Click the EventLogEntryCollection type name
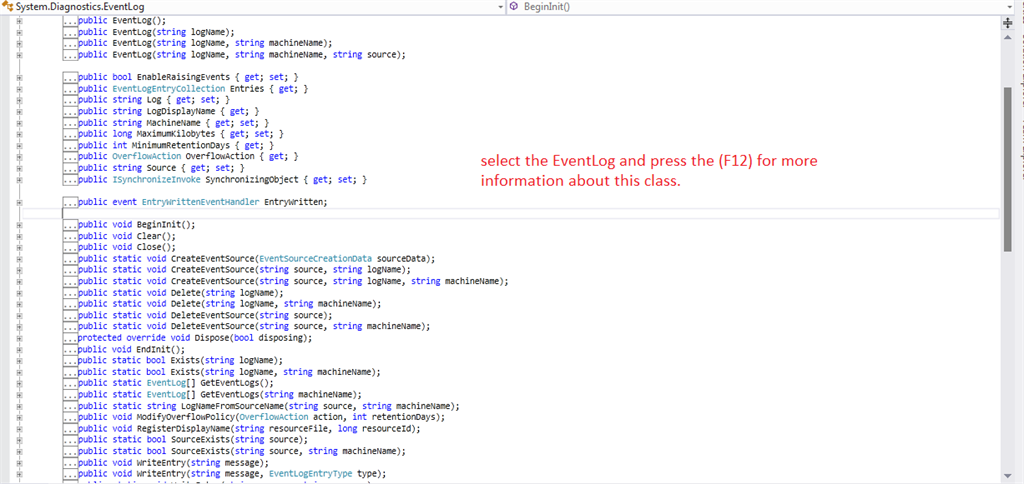Viewport: 1024px width, 484px height. tap(168, 88)
